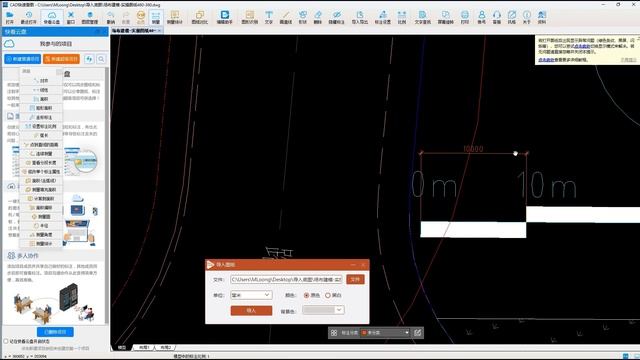
Task: Close the open drawing document tab
Action: point(159,31)
